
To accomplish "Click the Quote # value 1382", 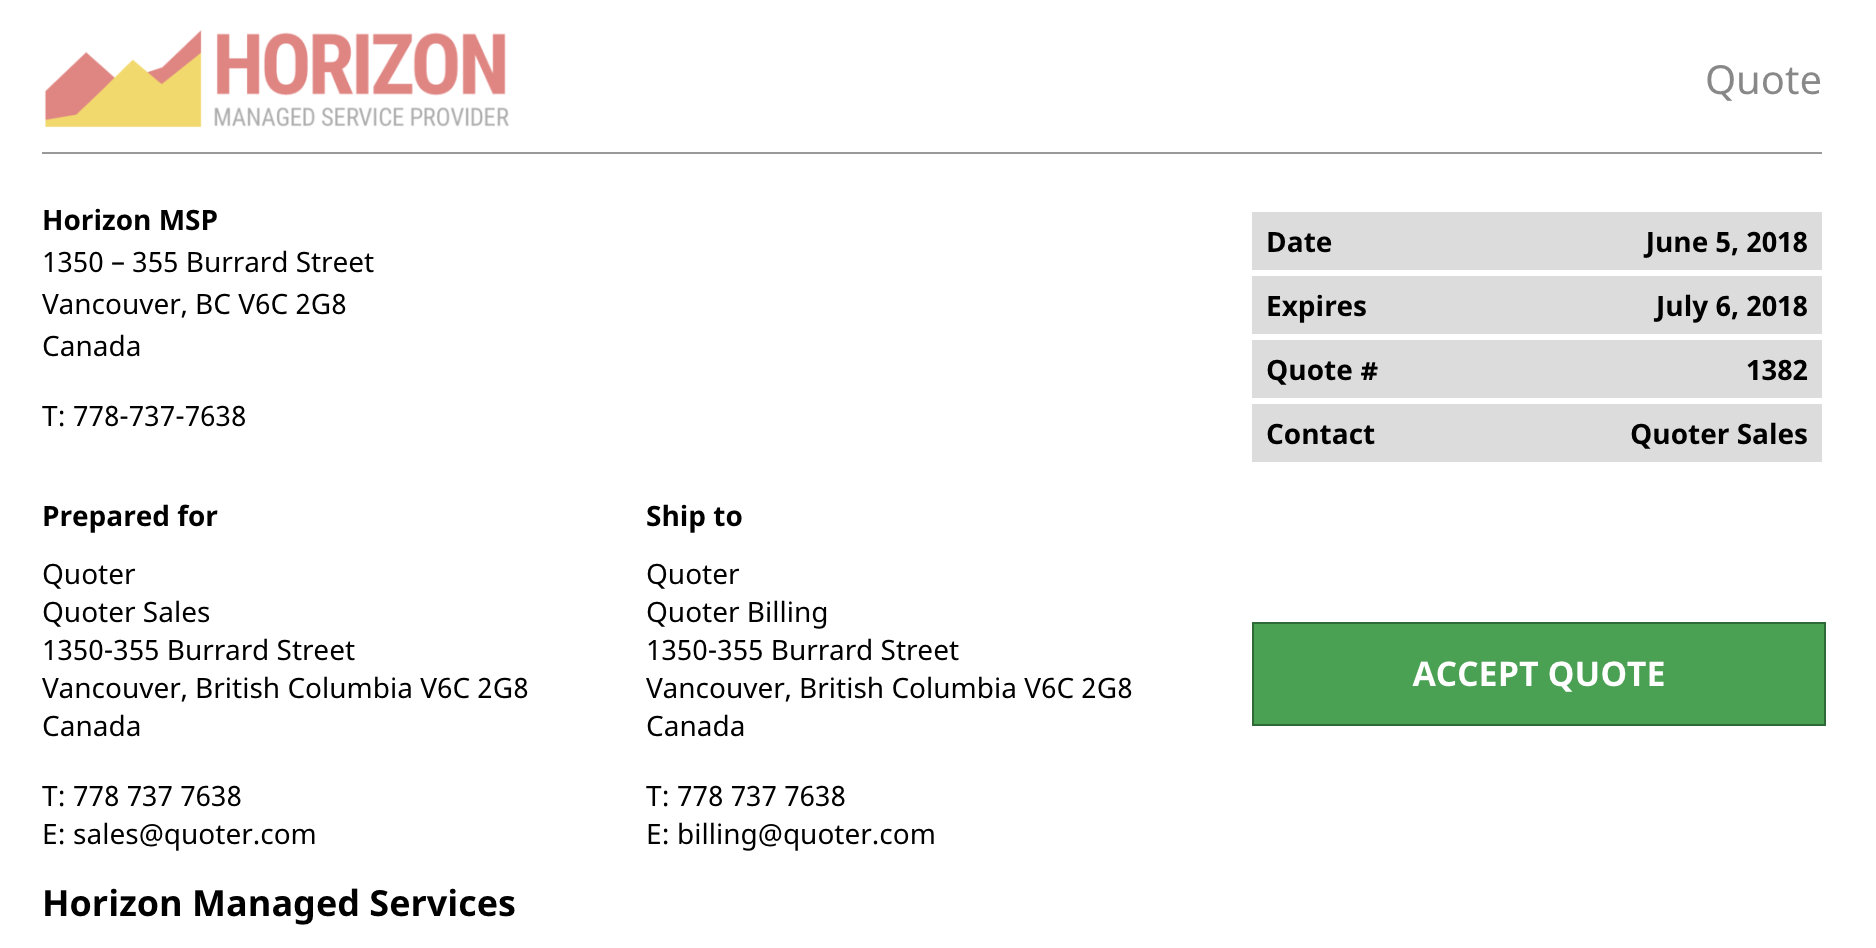I will [x=1776, y=371].
